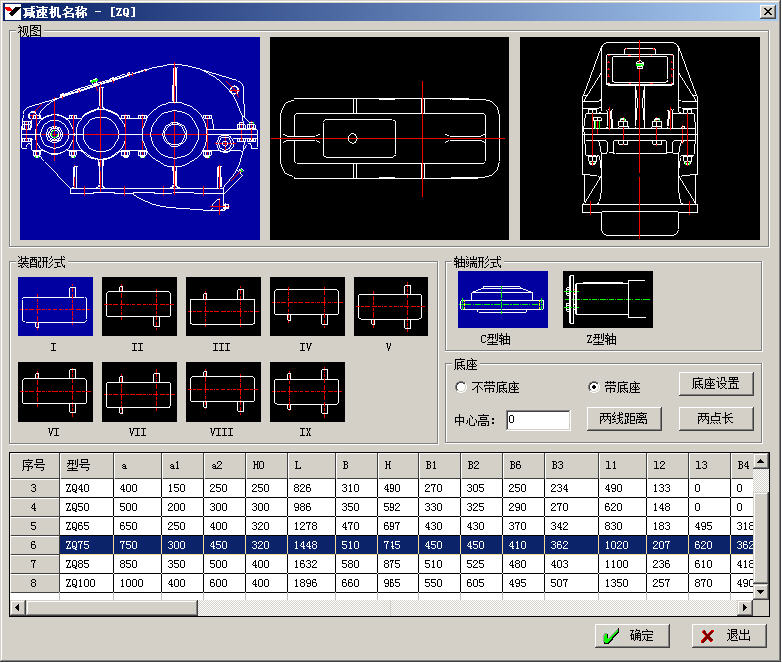The width and height of the screenshot is (782, 663).
Task: Click the 退出 button to exit
Action: (729, 636)
